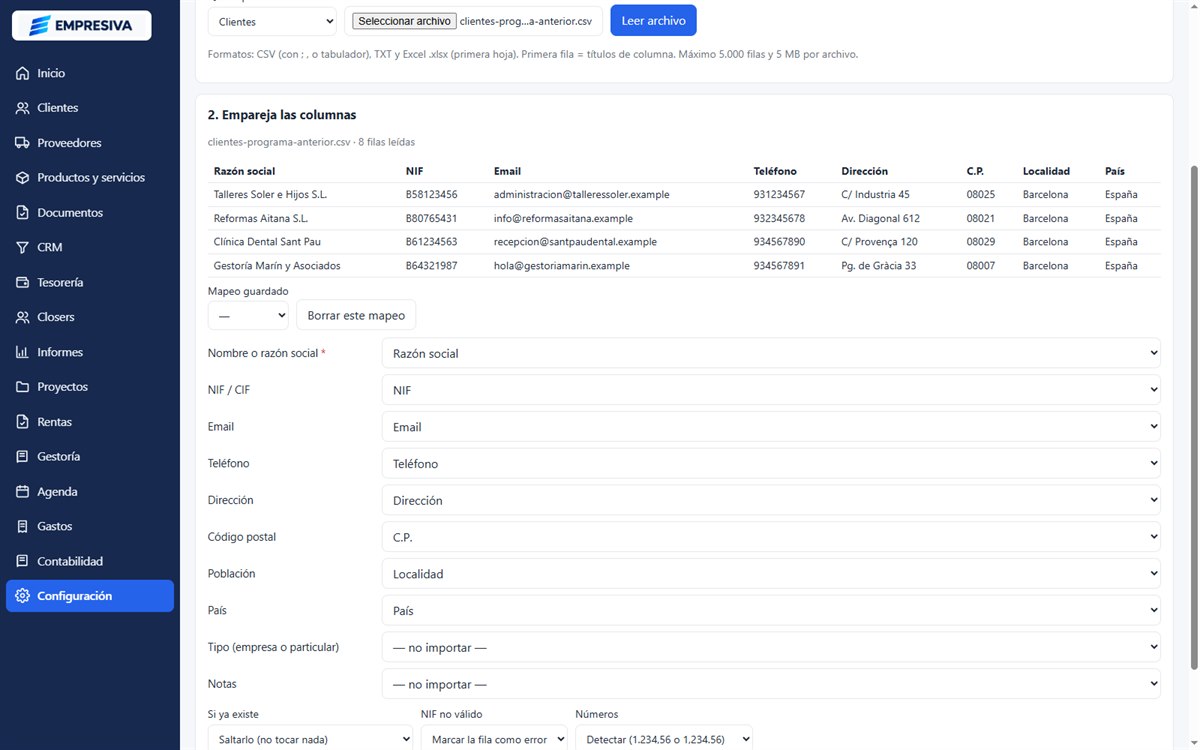This screenshot has width=1200, height=750.
Task: Open the Dirección column mapping dropdown
Action: 771,500
